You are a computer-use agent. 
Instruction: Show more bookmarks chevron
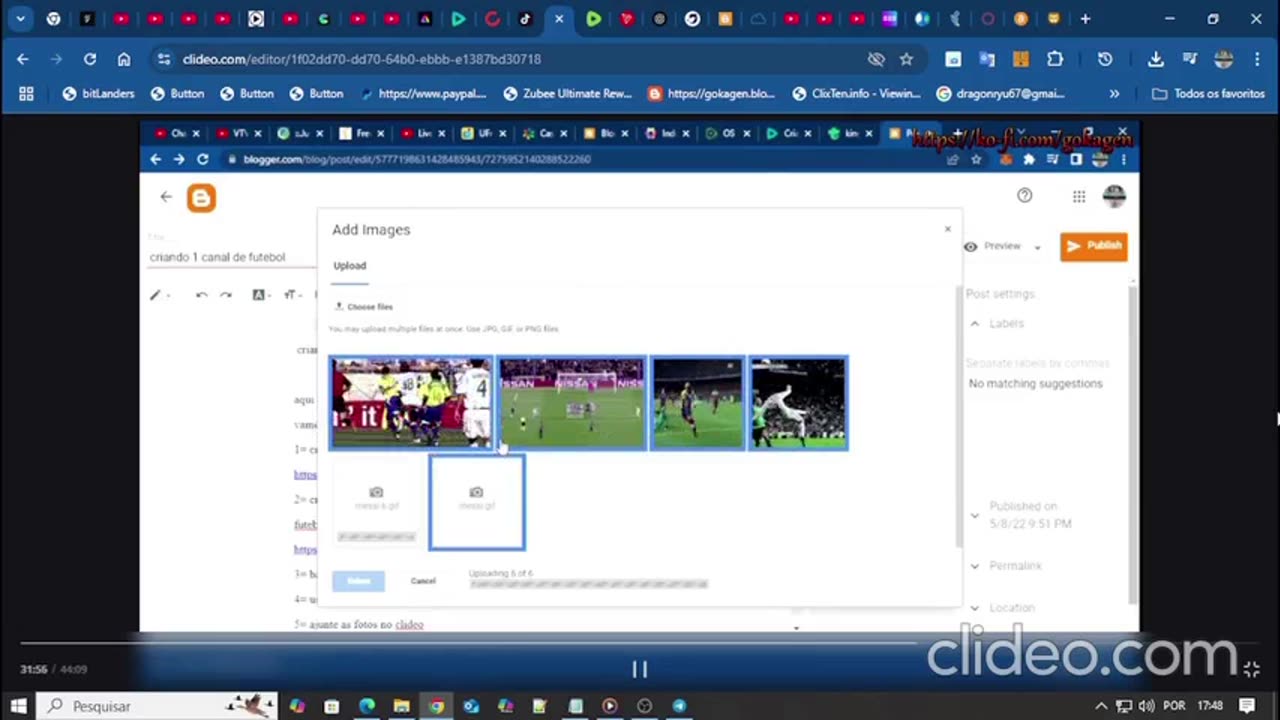click(1114, 93)
